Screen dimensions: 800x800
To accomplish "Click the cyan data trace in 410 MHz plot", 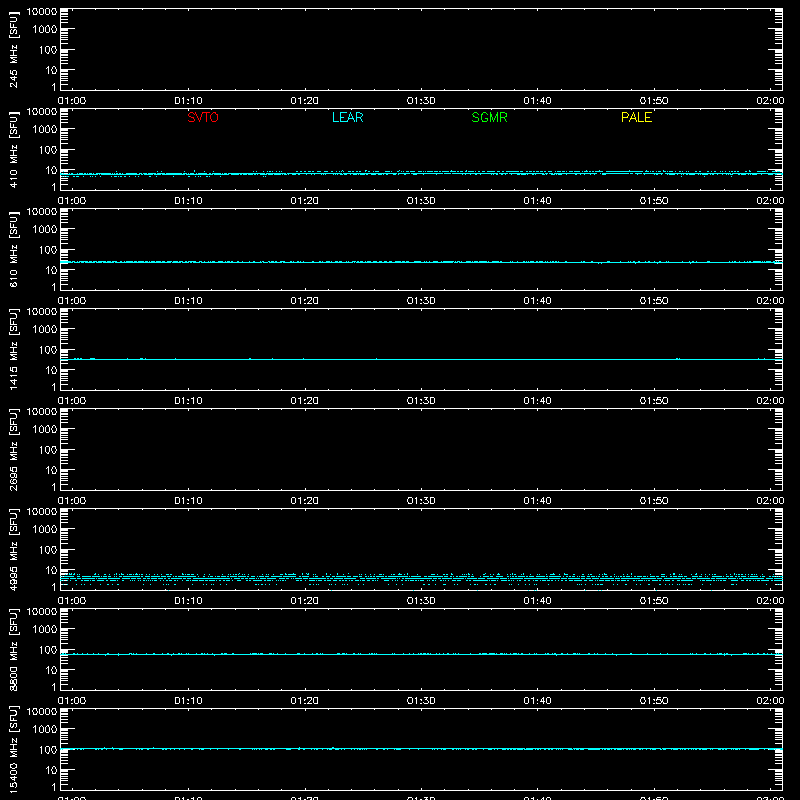I will [x=421, y=173].
